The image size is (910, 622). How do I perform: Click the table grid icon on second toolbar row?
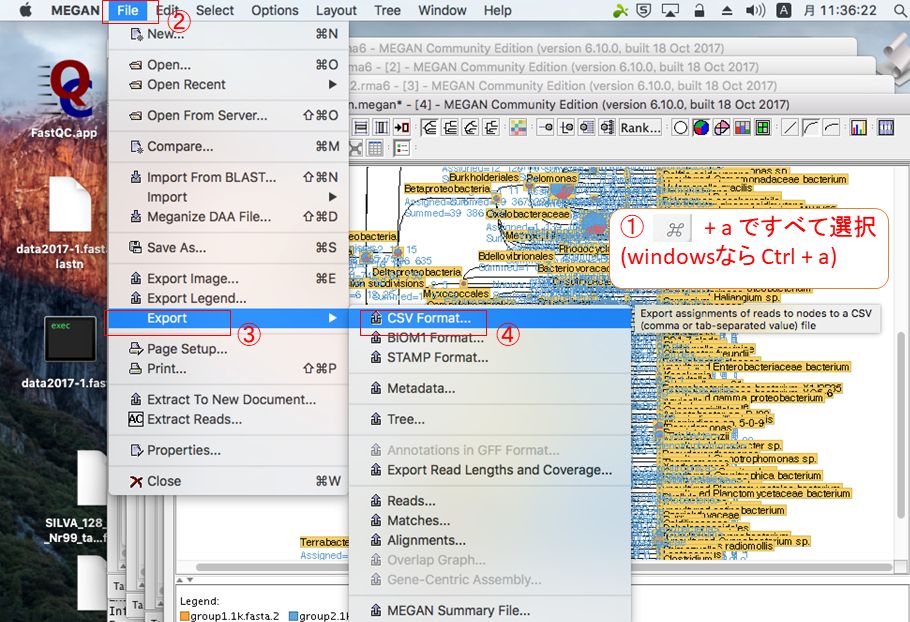375,148
